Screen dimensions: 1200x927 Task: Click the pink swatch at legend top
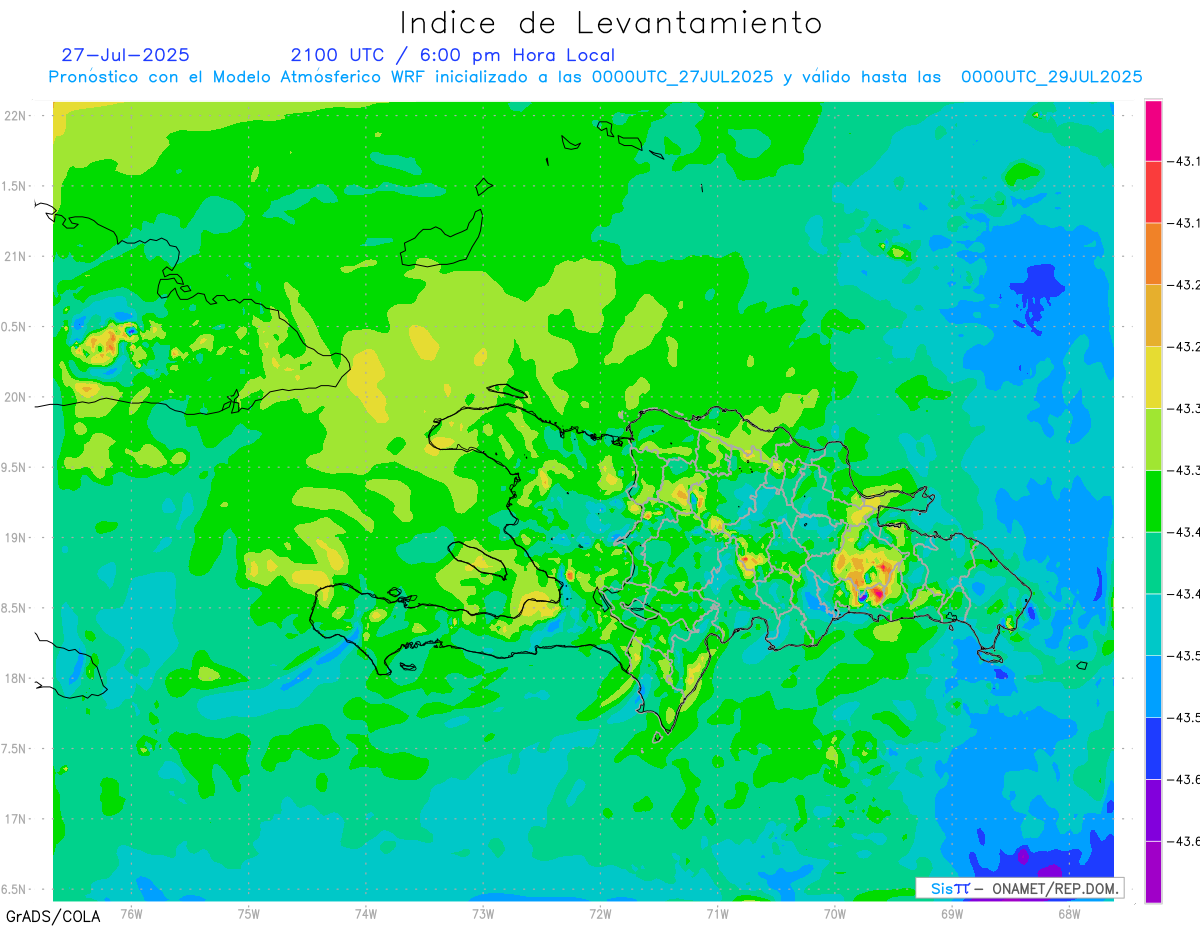click(1153, 130)
